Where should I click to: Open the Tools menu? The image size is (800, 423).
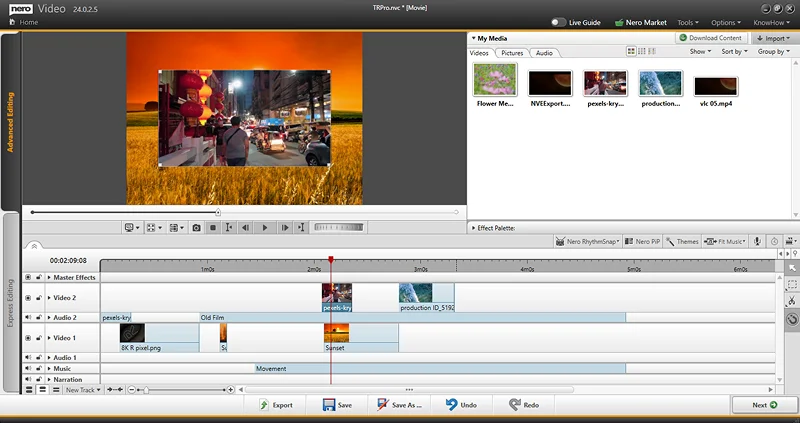coord(688,22)
